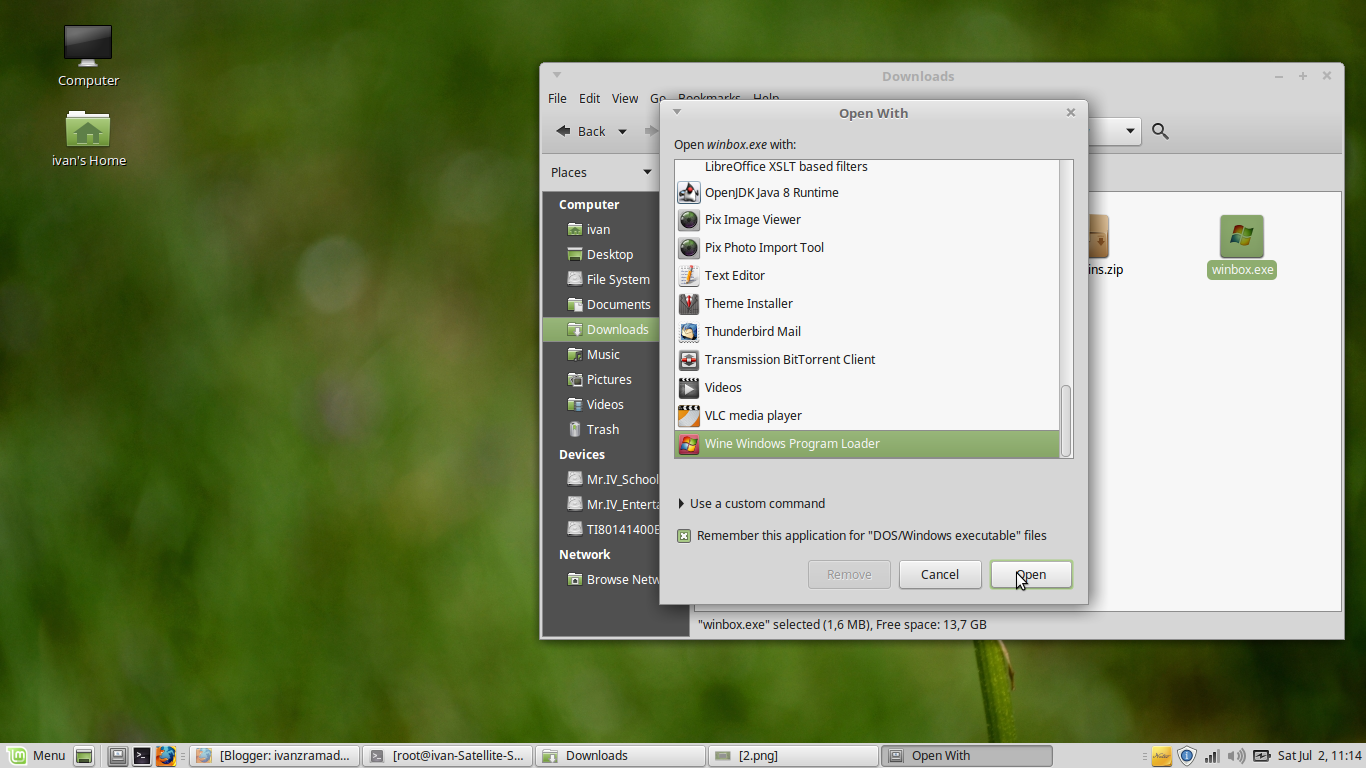Open the File menu
The width and height of the screenshot is (1366, 768).
point(557,98)
